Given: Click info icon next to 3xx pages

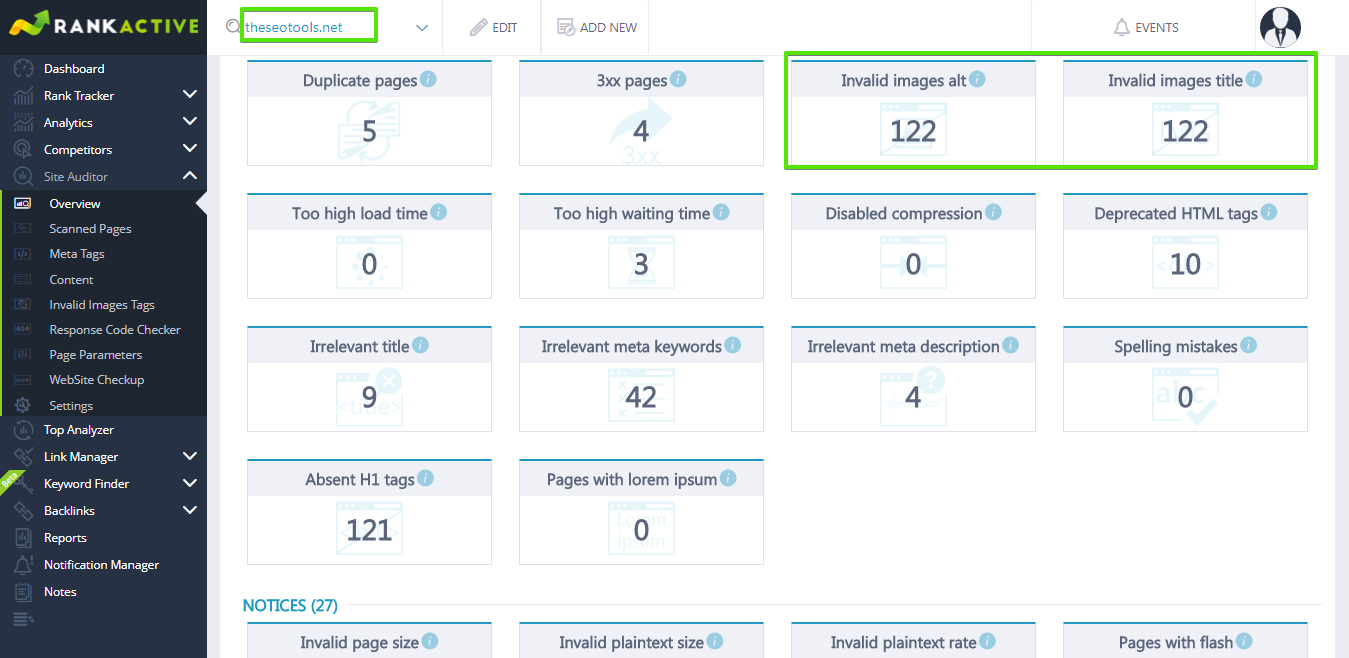Looking at the screenshot, I should coord(678,79).
